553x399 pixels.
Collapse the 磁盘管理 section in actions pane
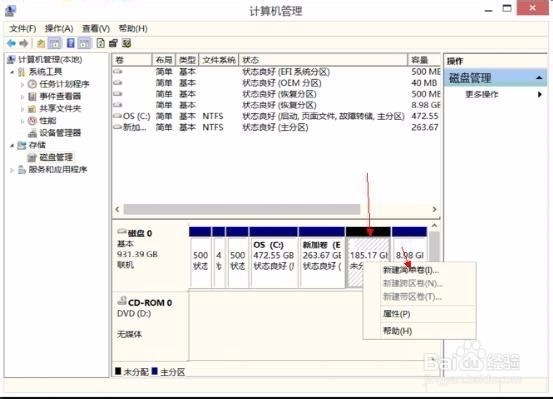pos(539,78)
